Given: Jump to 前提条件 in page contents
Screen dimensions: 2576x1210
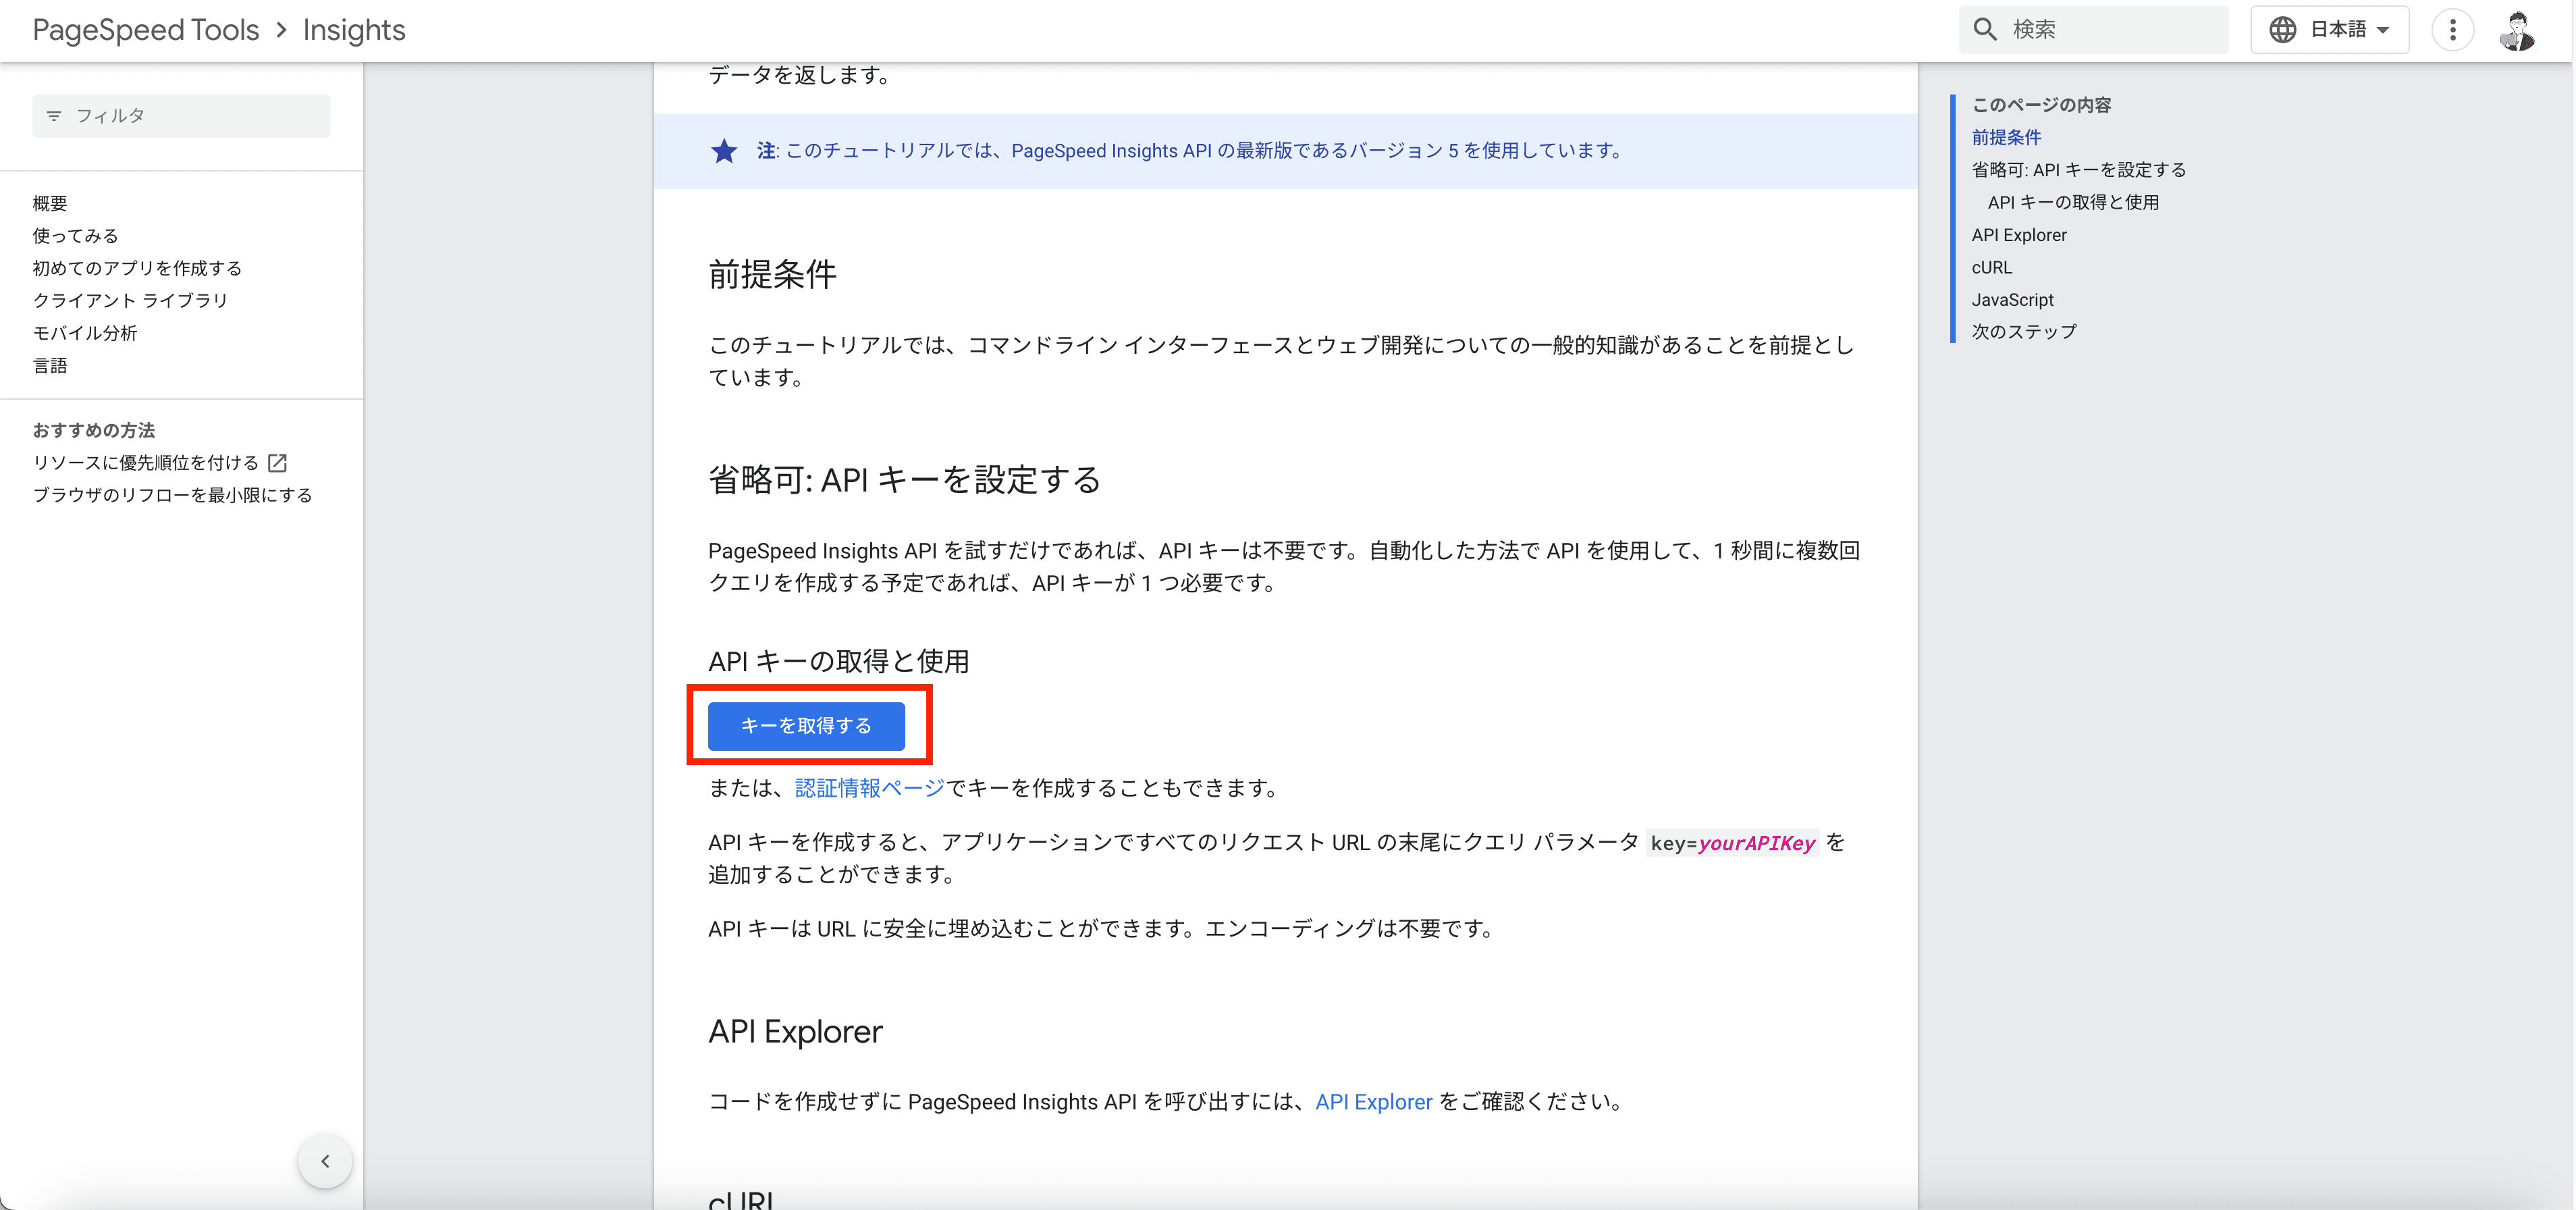Looking at the screenshot, I should pyautogui.click(x=2006, y=137).
